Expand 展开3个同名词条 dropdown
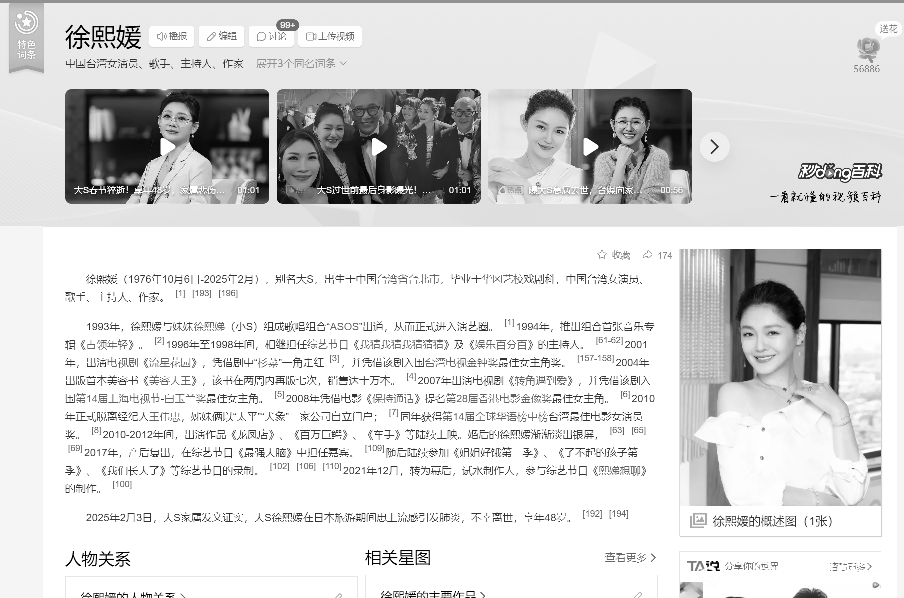The width and height of the screenshot is (904, 598). tap(301, 63)
